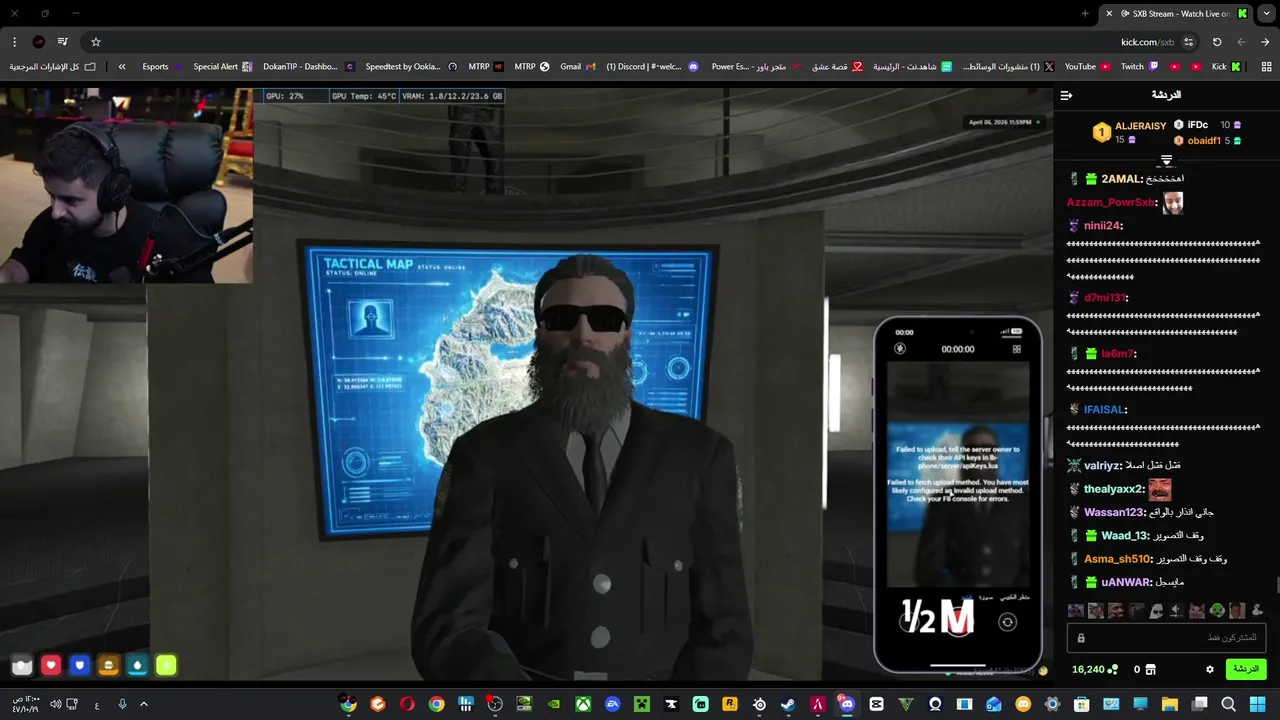Open the Windows Start menu
Screen dimensions: 1280x720
(x=1258, y=704)
